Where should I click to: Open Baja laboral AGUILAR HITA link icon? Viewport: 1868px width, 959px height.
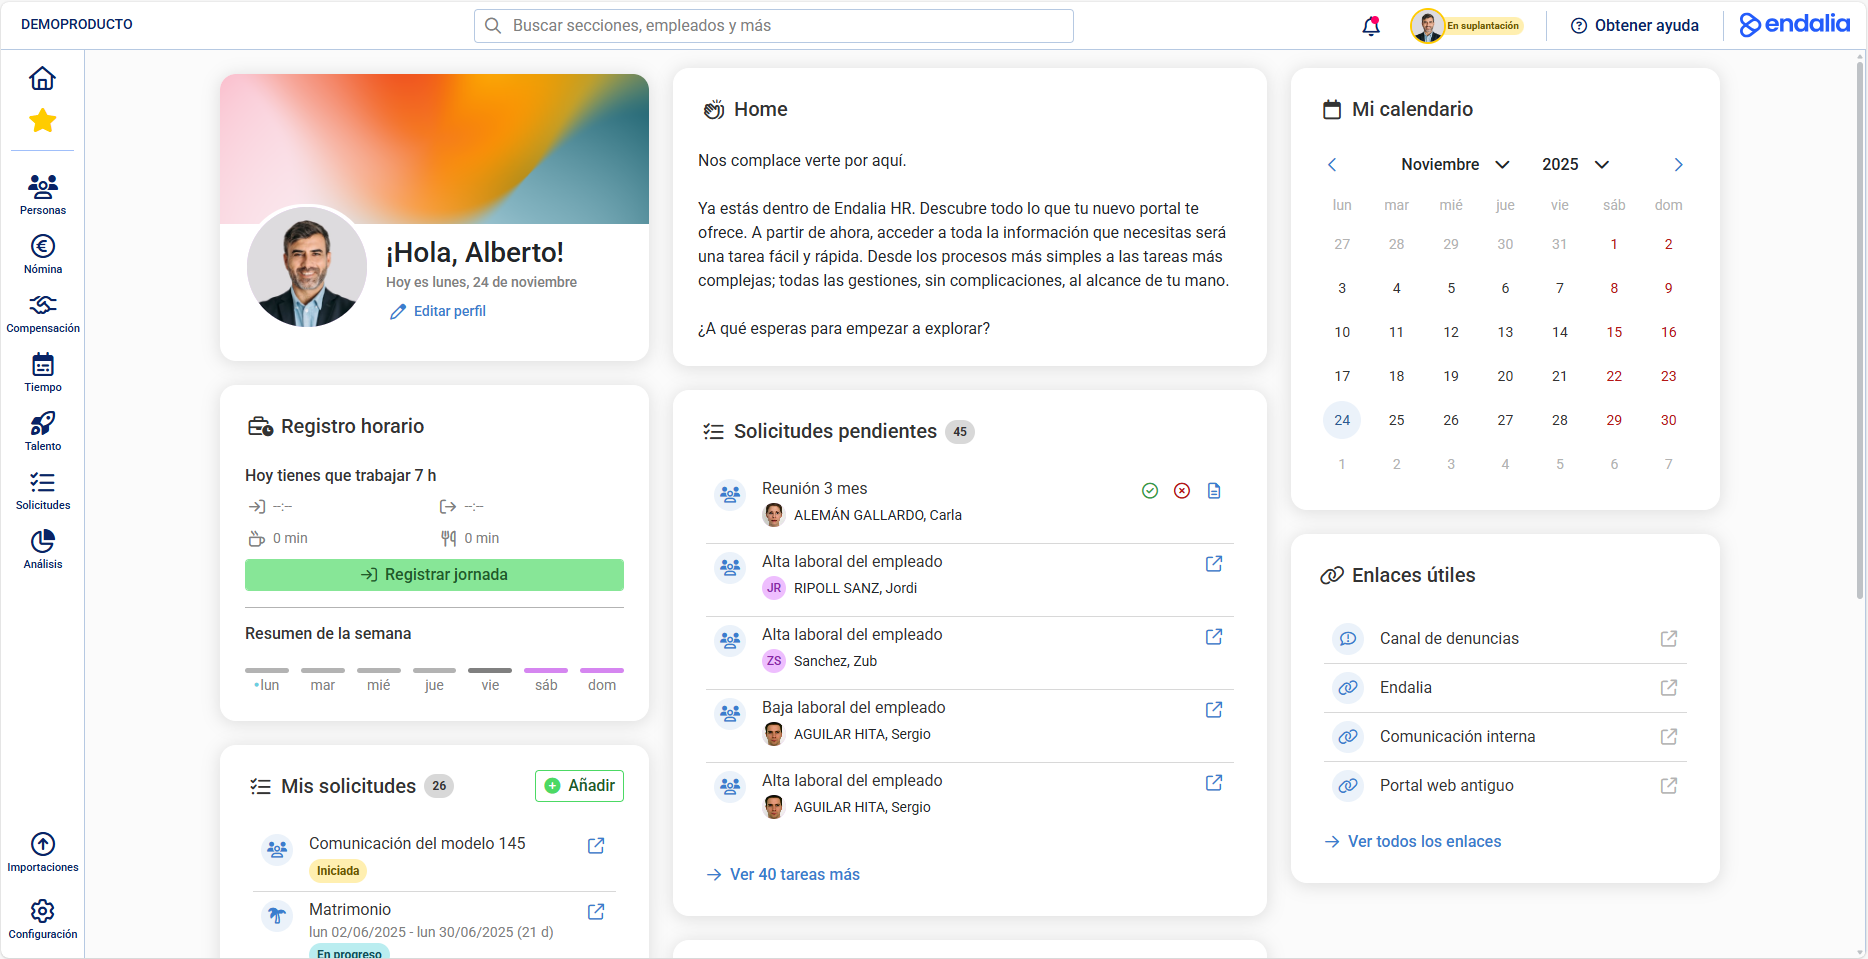[1214, 710]
